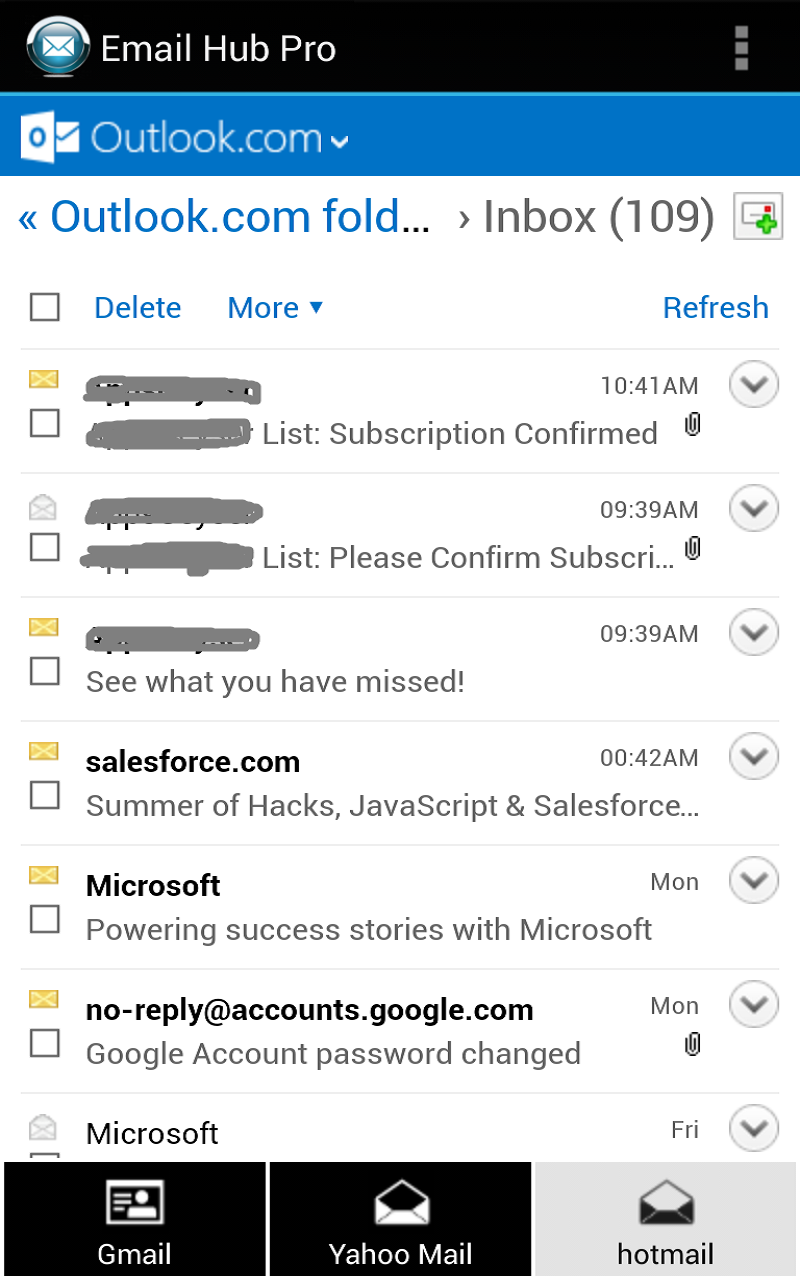Viewport: 800px width, 1280px height.
Task: Tap the Delete button
Action: tap(137, 307)
